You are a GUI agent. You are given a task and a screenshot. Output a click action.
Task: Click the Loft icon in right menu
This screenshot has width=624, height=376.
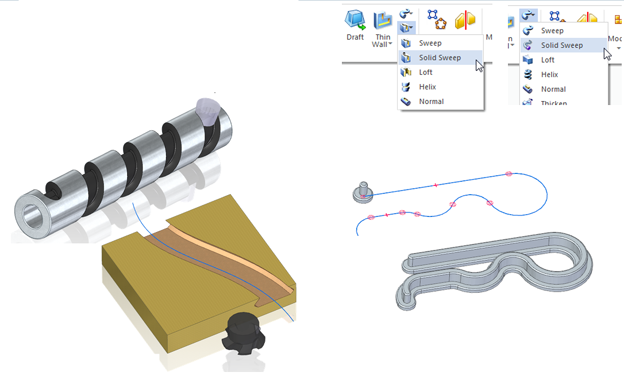(x=528, y=60)
